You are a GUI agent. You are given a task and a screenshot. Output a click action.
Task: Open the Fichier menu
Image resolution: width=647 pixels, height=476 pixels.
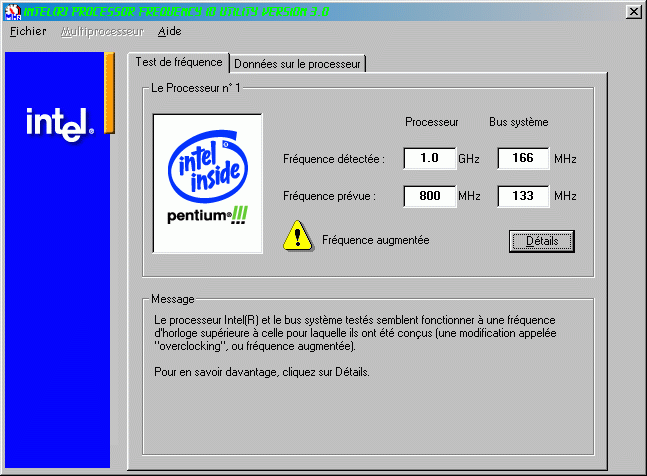tap(28, 31)
